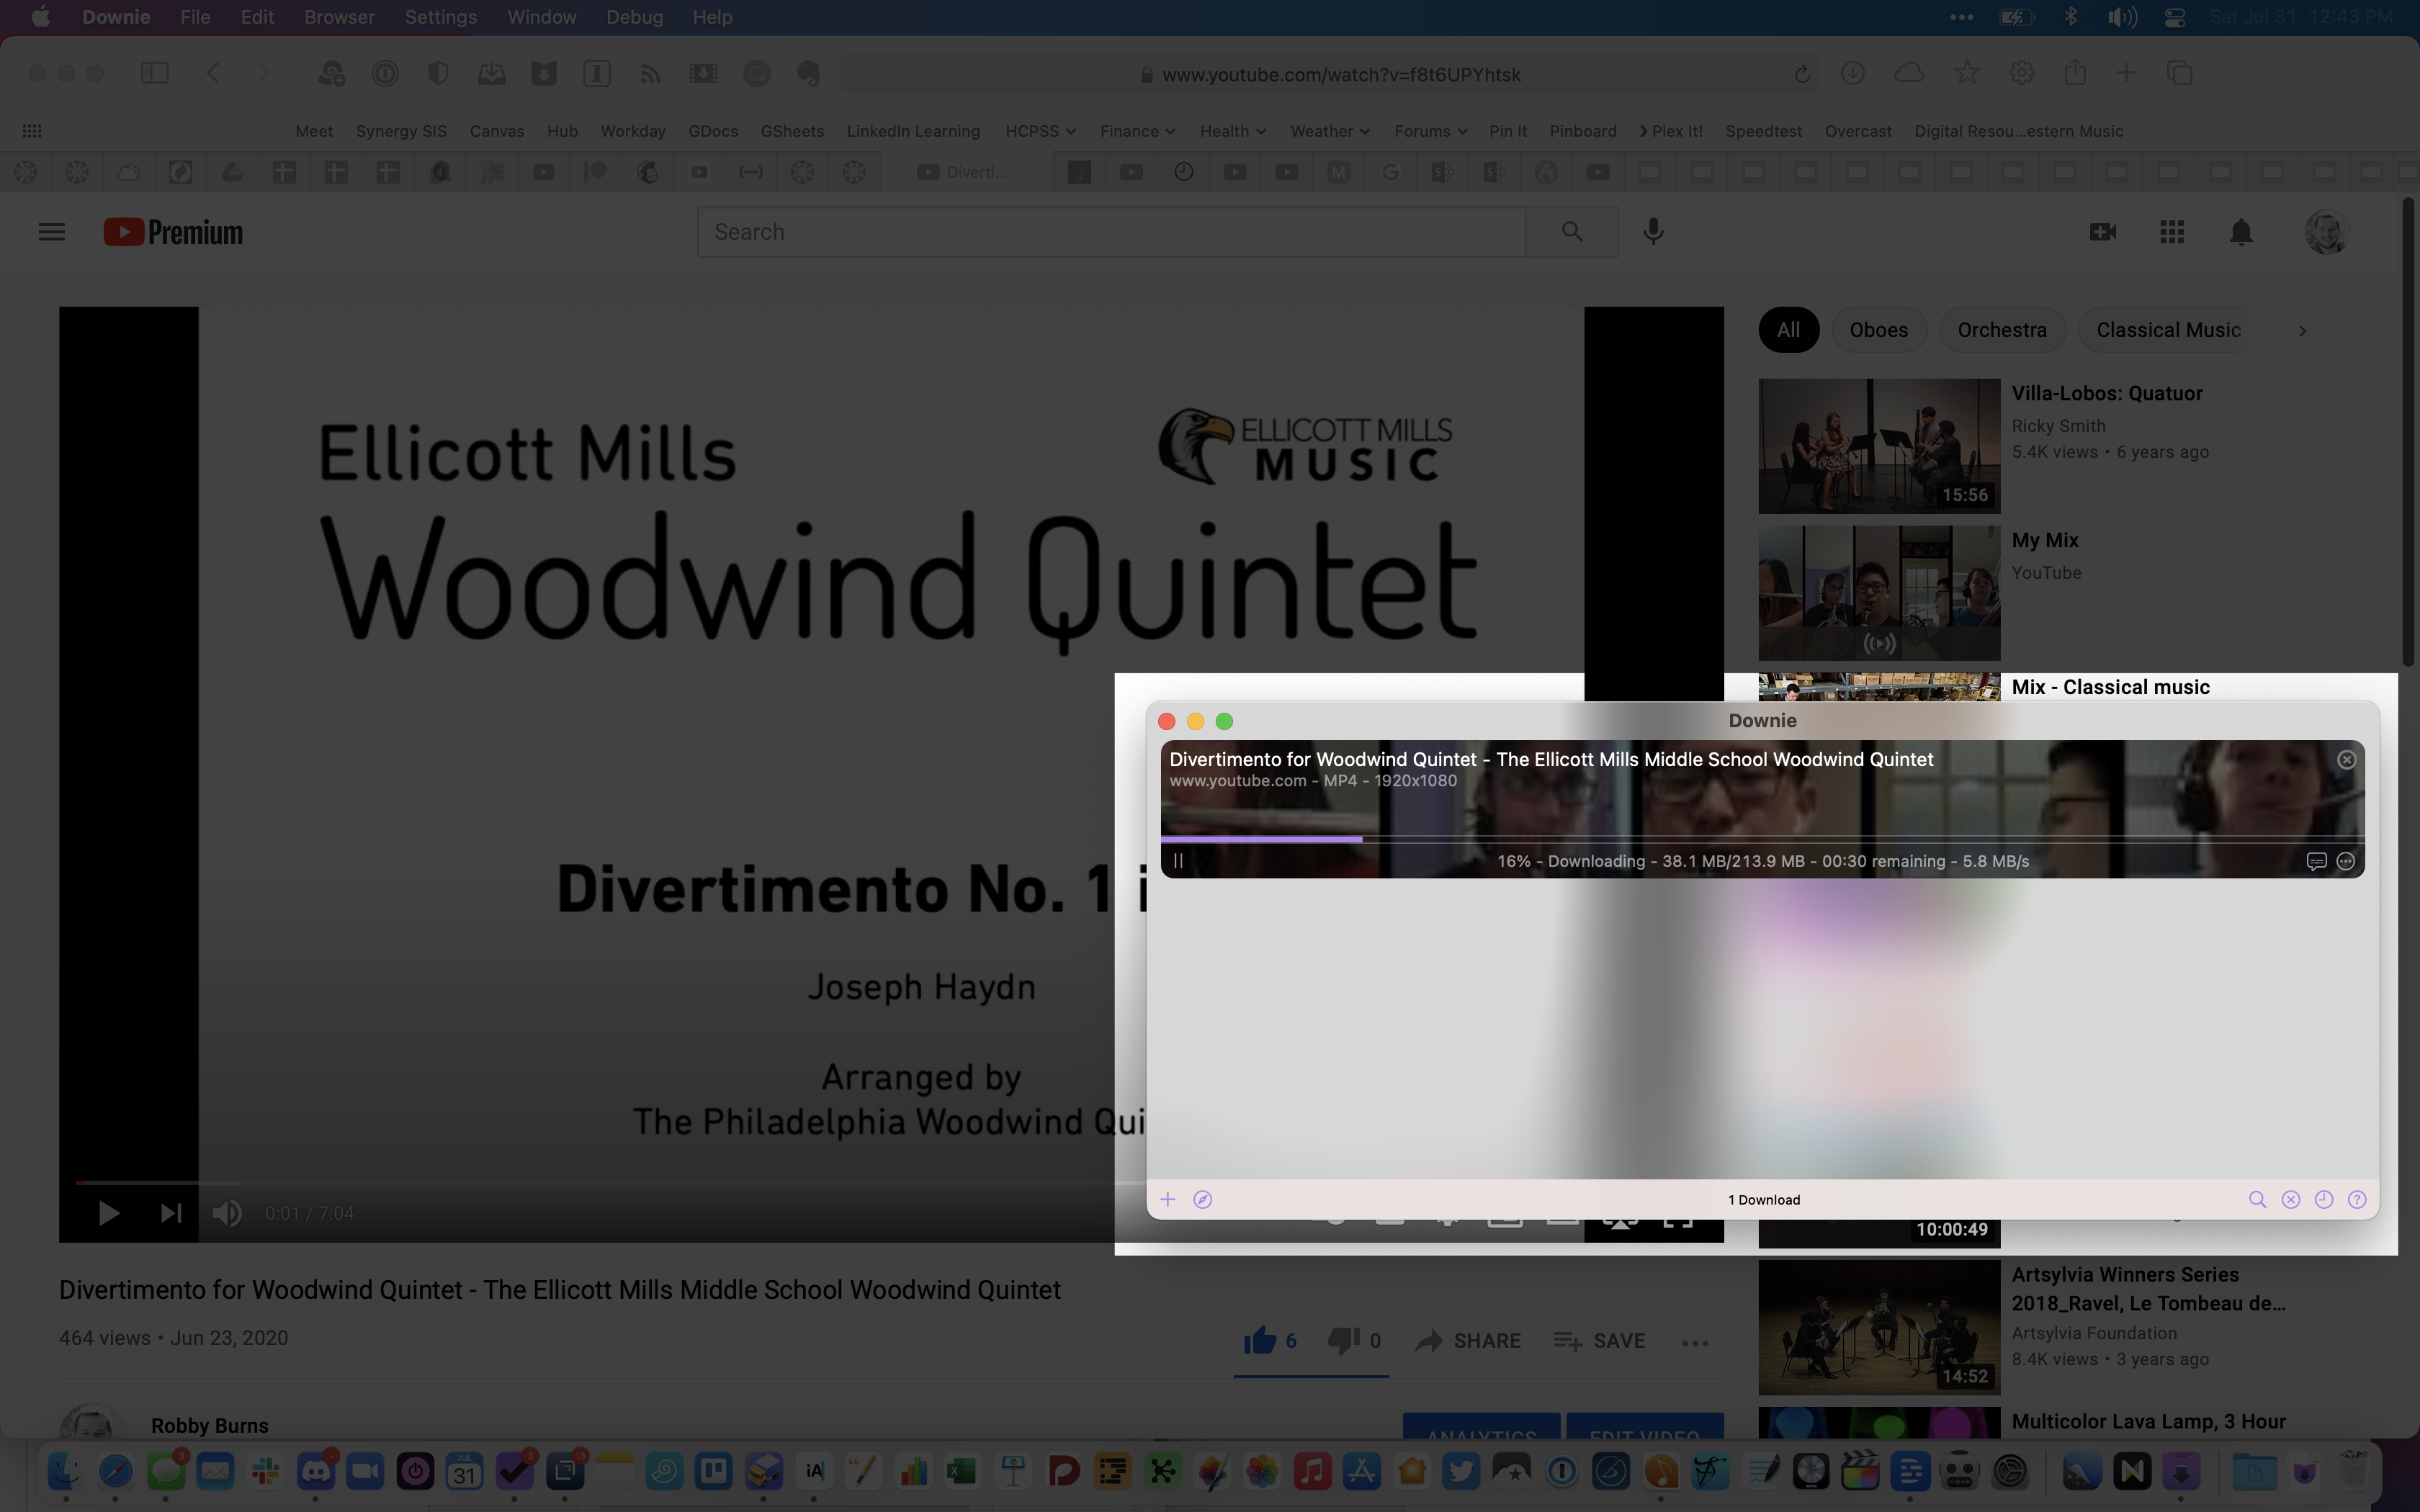Cancel the Divertimento download with X icon
Screen dimensions: 2420x1512
point(2346,760)
